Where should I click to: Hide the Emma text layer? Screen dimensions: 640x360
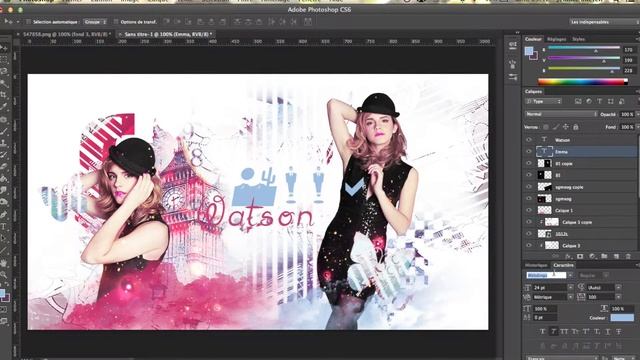point(529,151)
